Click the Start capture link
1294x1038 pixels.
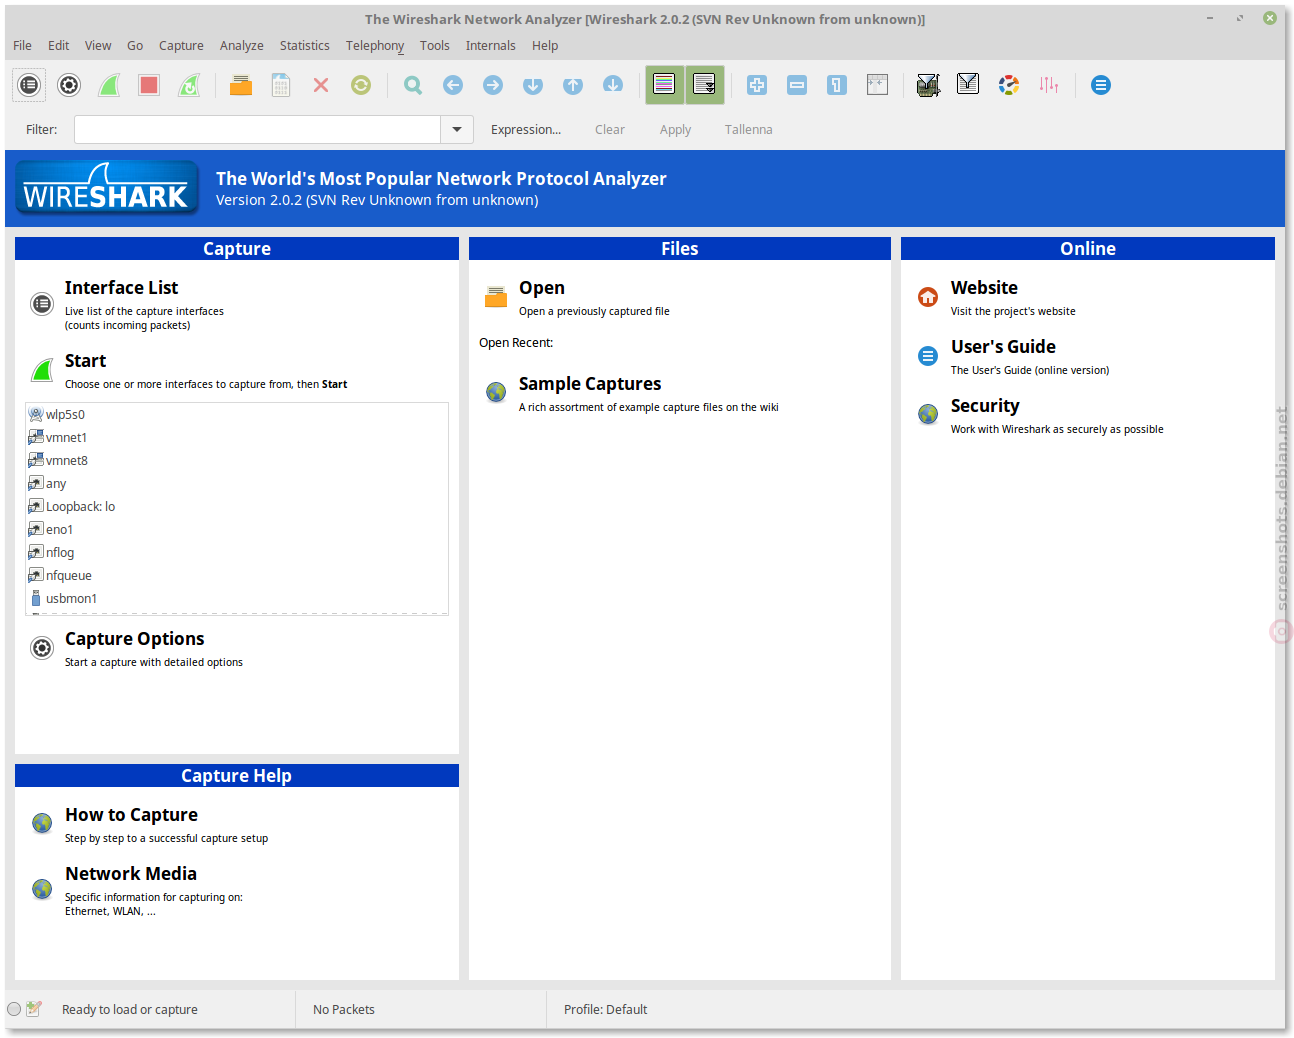click(85, 361)
